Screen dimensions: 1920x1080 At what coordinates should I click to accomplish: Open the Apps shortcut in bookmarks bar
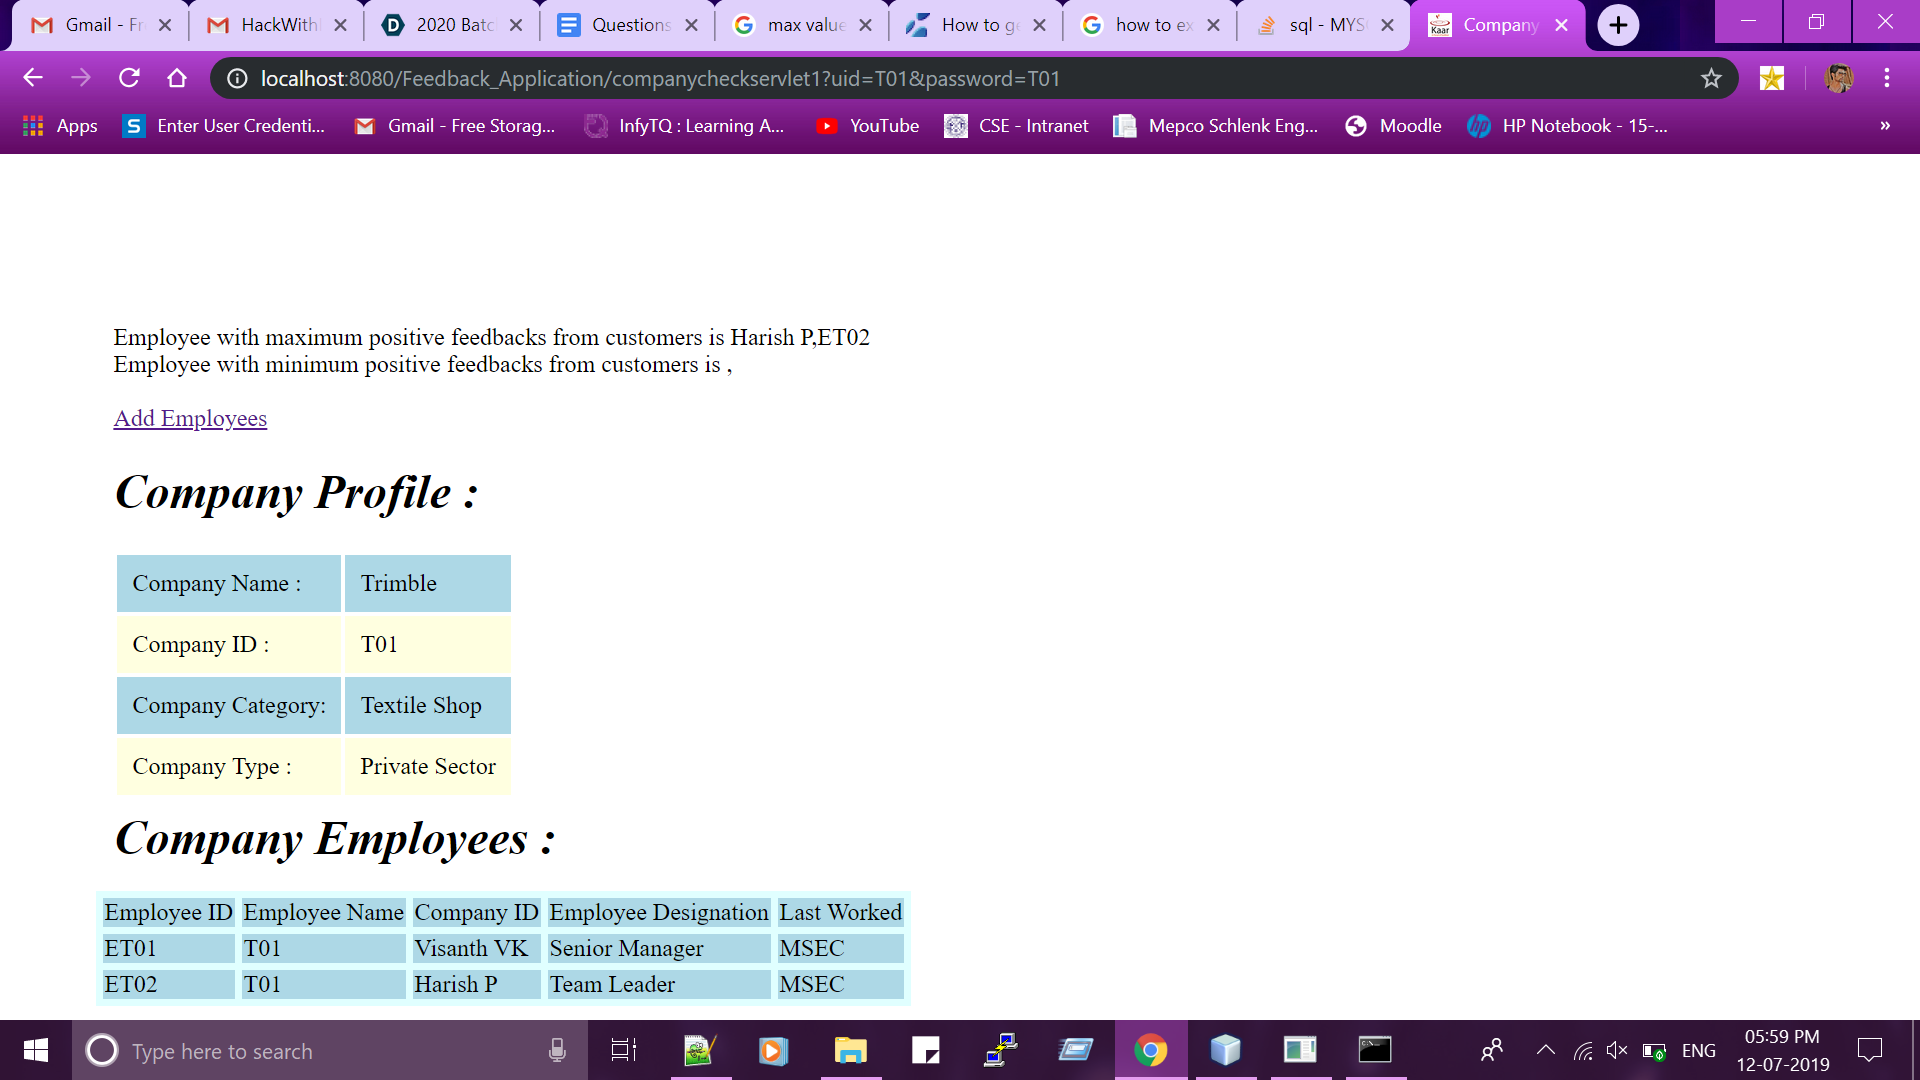coord(60,126)
